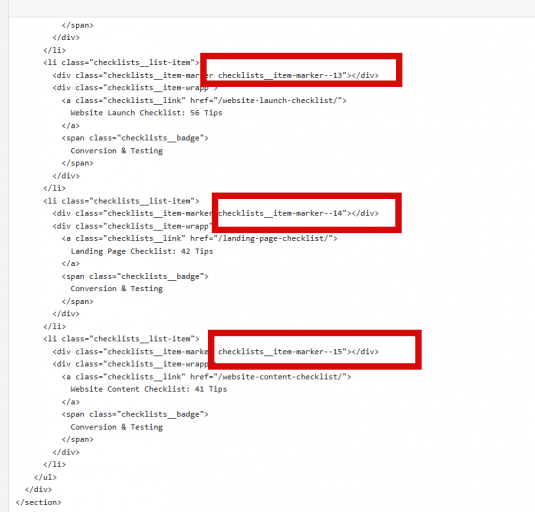This screenshot has height=512, width=535.
Task: Click the closing </ul> tag line
Action: [x=45, y=477]
